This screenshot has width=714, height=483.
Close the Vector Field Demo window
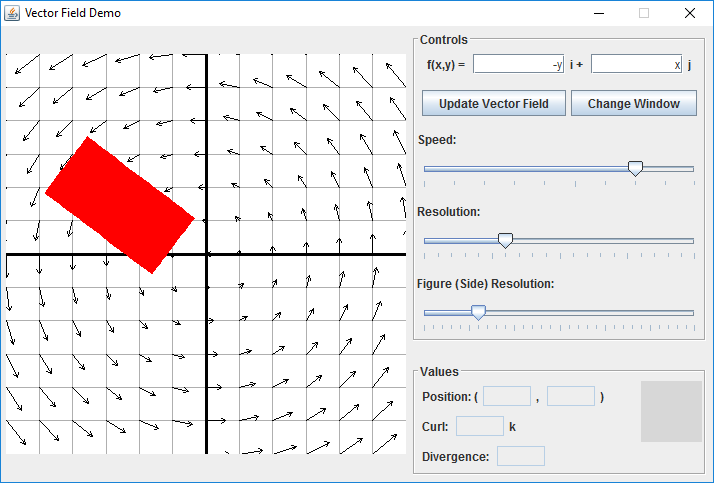pos(690,13)
